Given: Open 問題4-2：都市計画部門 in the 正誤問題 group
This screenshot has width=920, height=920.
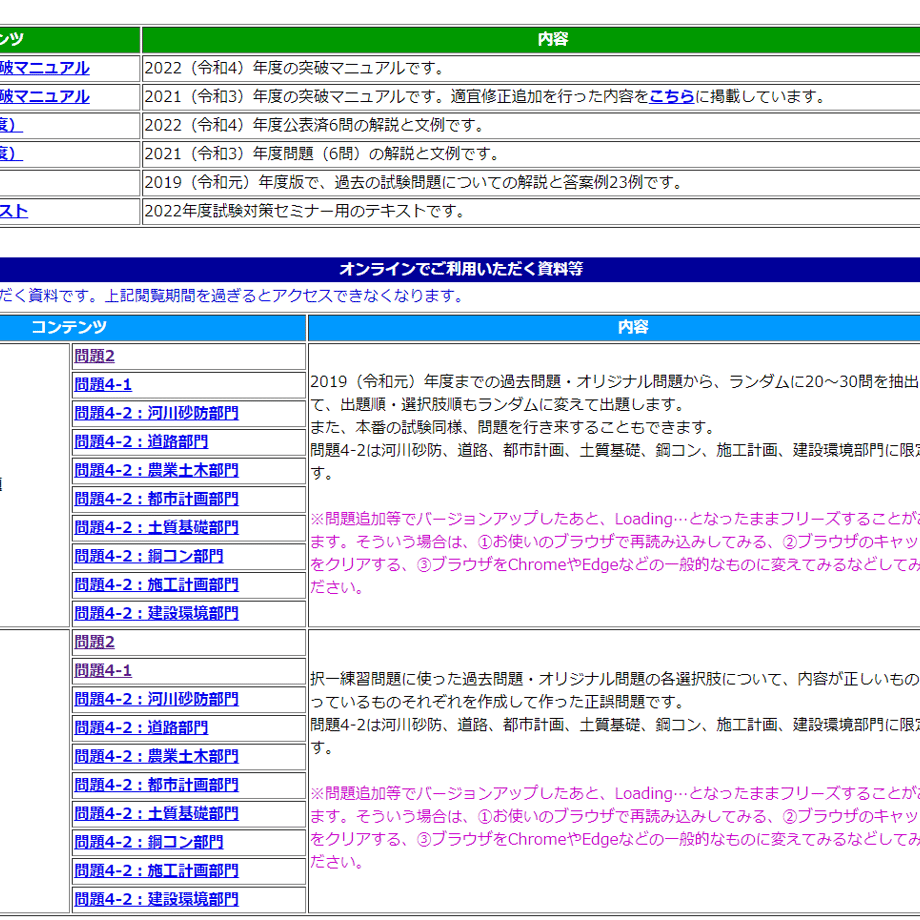Looking at the screenshot, I should [157, 785].
